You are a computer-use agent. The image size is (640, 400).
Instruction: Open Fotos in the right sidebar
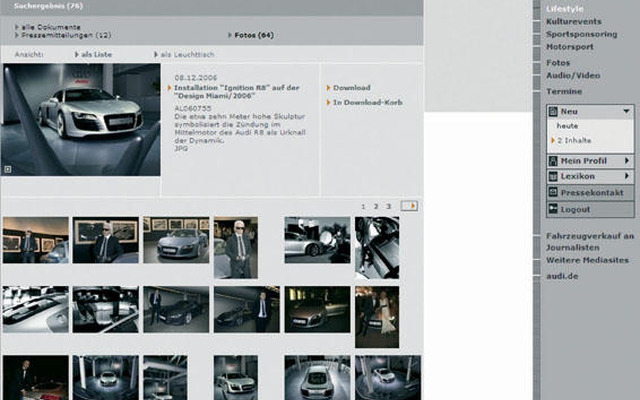[558, 63]
